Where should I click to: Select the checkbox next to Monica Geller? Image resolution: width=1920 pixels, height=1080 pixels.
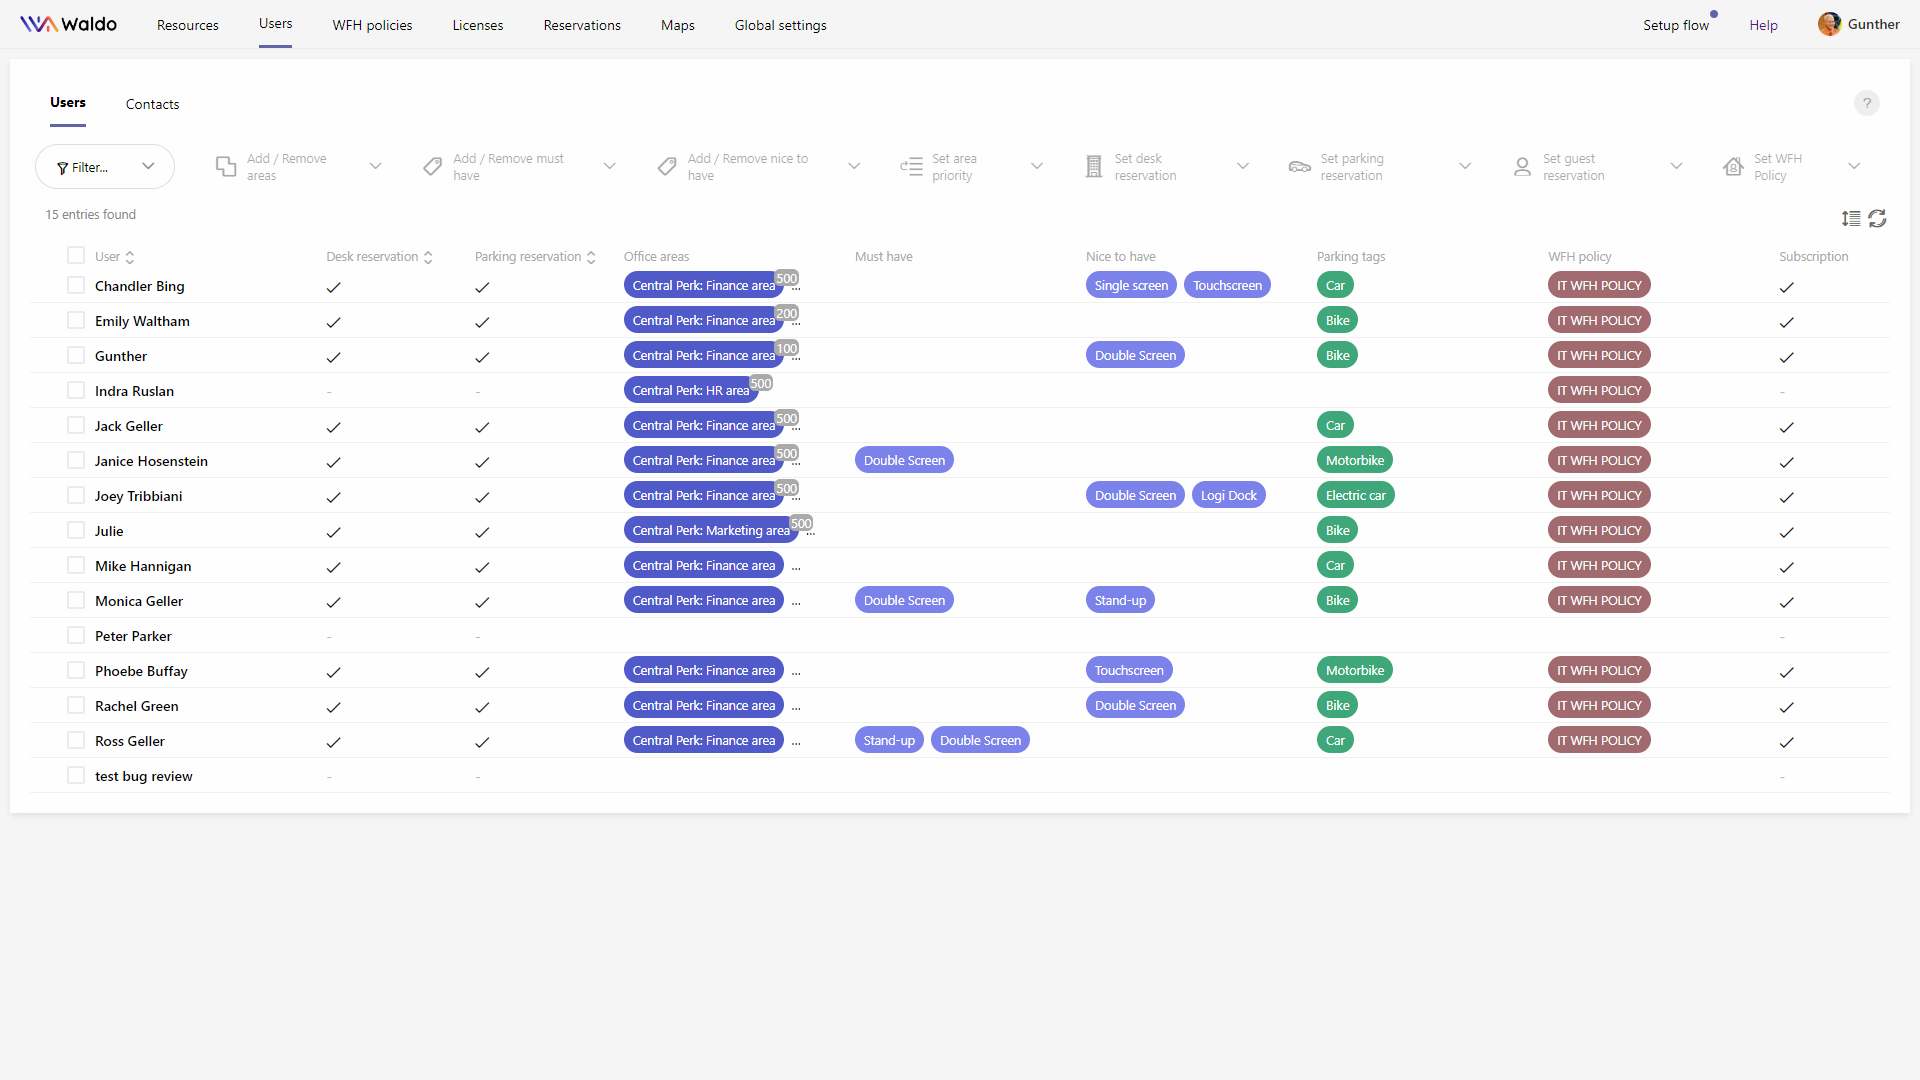click(x=76, y=600)
